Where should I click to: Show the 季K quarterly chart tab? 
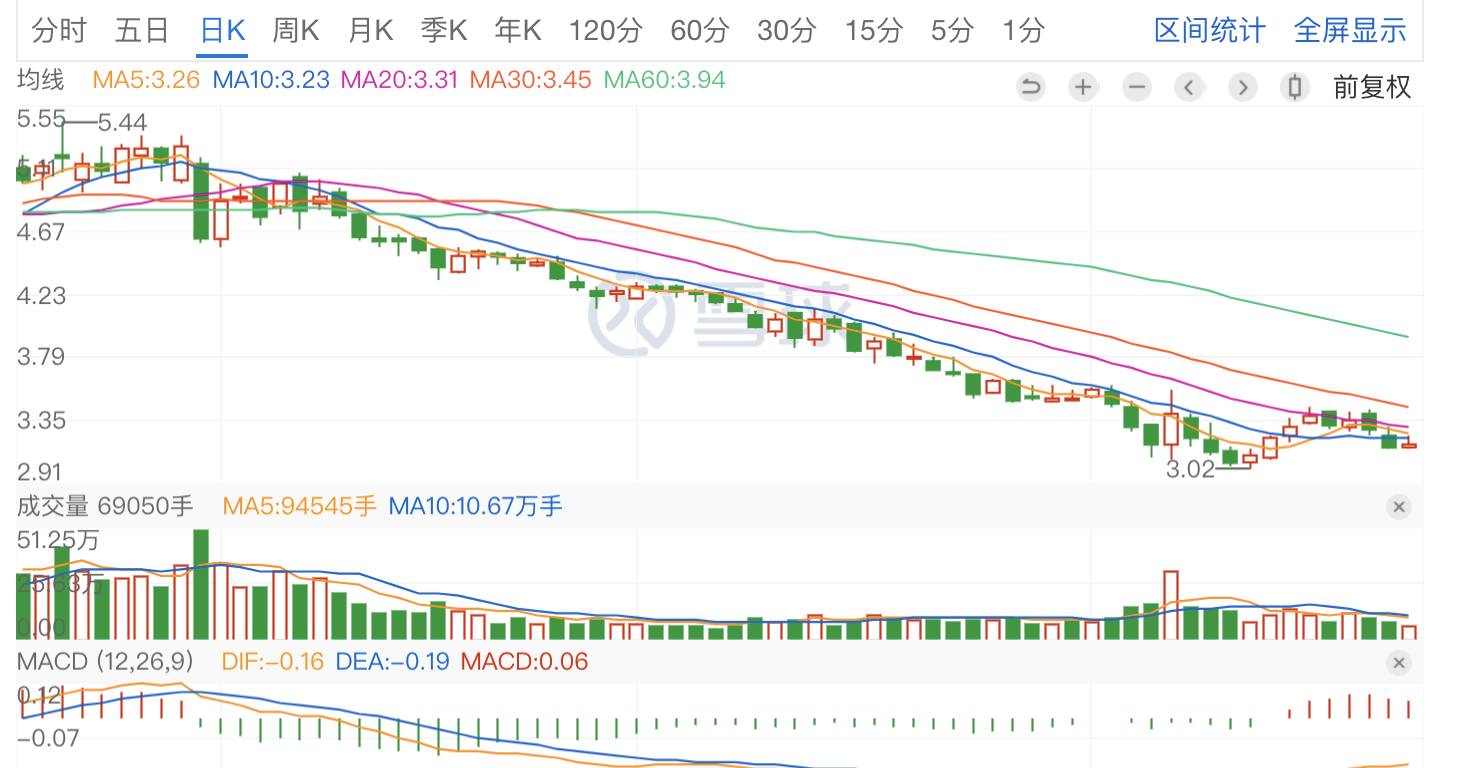[x=444, y=31]
